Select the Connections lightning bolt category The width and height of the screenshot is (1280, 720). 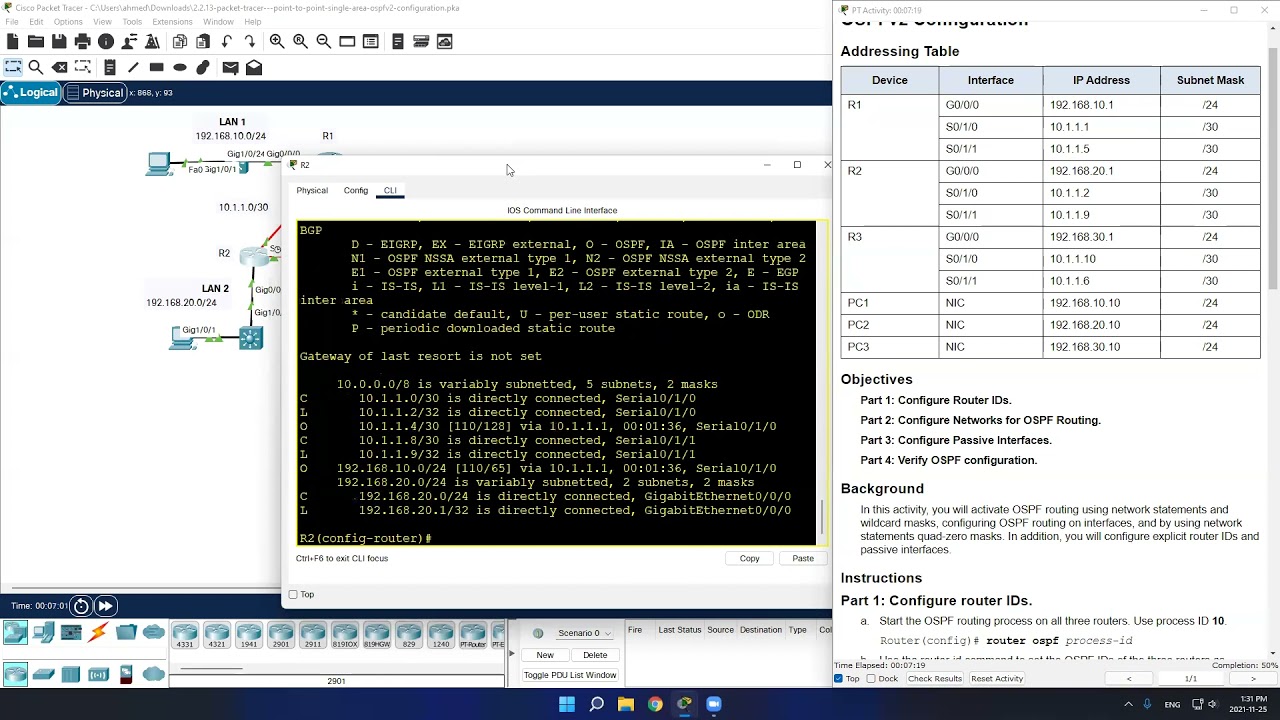pos(98,632)
